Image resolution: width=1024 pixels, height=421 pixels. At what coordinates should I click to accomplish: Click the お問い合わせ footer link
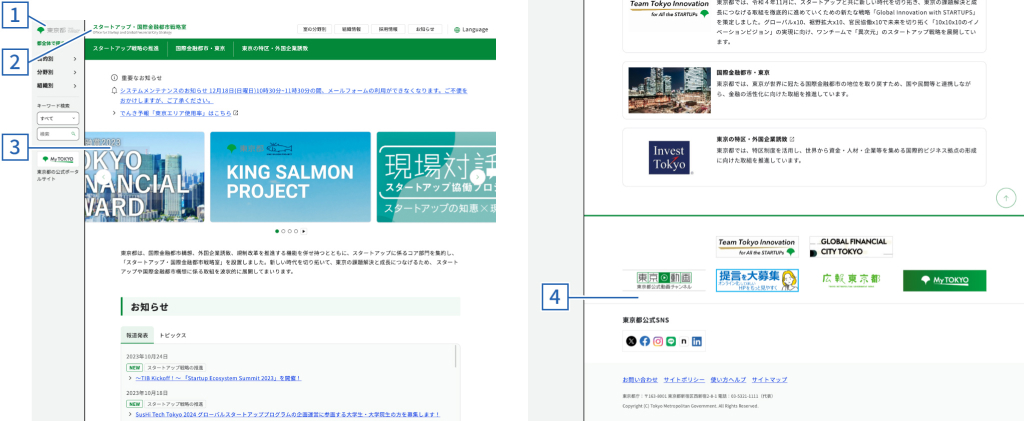pyautogui.click(x=640, y=379)
